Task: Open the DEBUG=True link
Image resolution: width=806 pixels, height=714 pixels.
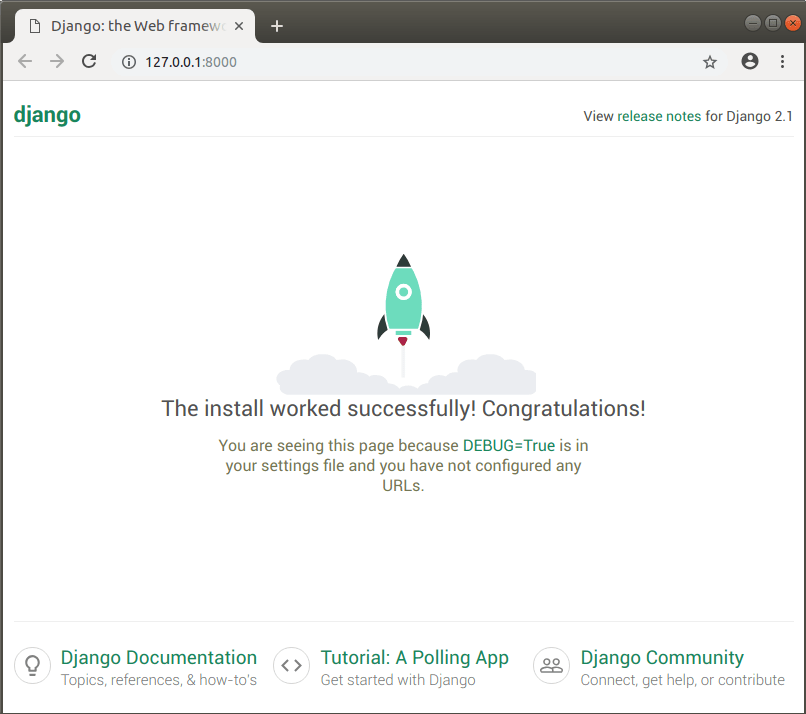Action: tap(509, 445)
